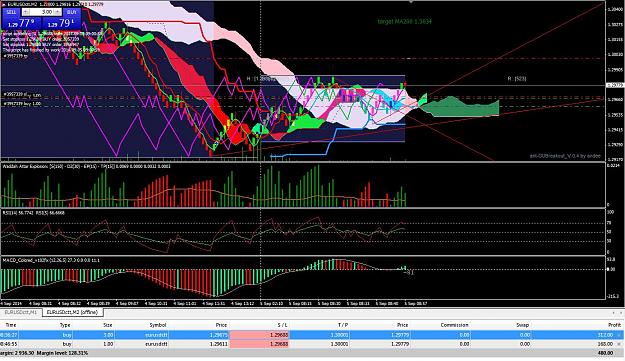This screenshot has width=625, height=361.
Task: Sort orders by the Commission column header
Action: 455,325
